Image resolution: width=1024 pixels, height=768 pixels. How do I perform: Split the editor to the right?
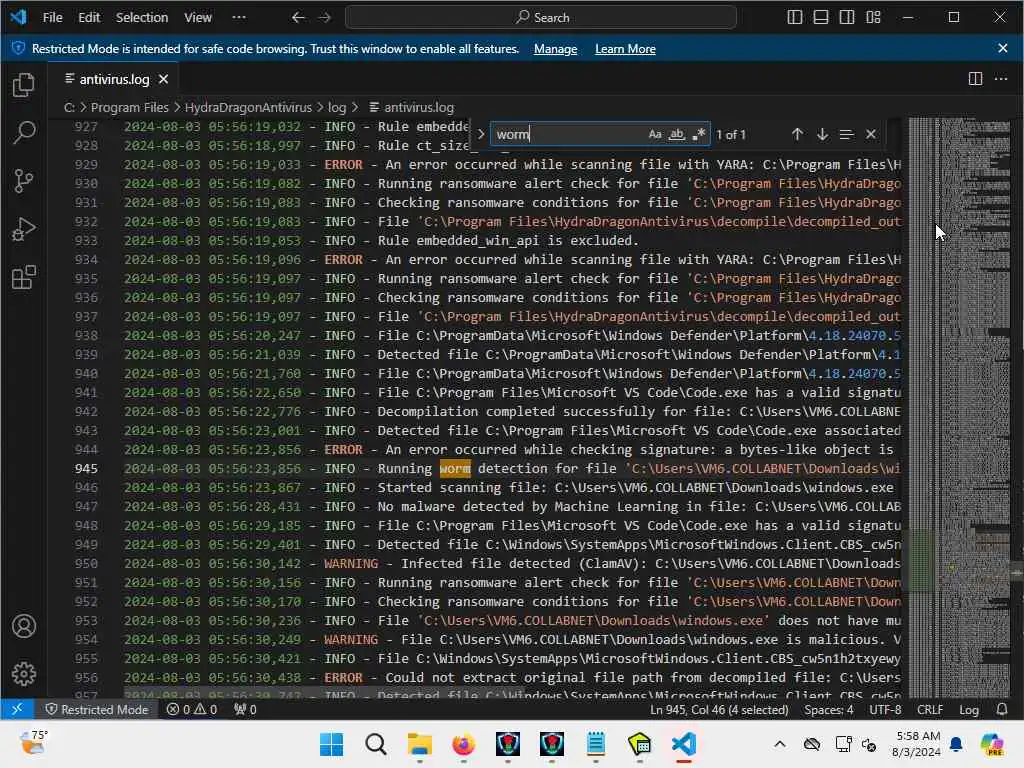click(x=975, y=79)
